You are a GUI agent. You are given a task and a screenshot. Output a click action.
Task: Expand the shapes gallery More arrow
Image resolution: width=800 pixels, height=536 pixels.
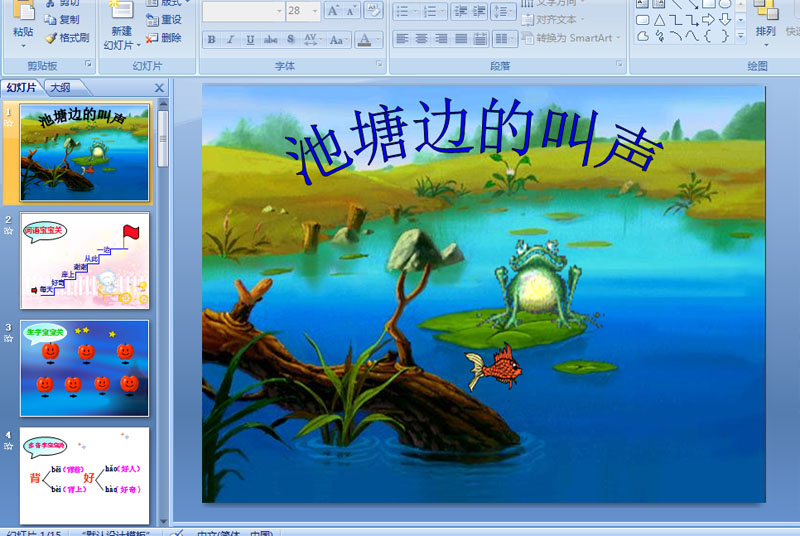pyautogui.click(x=741, y=36)
